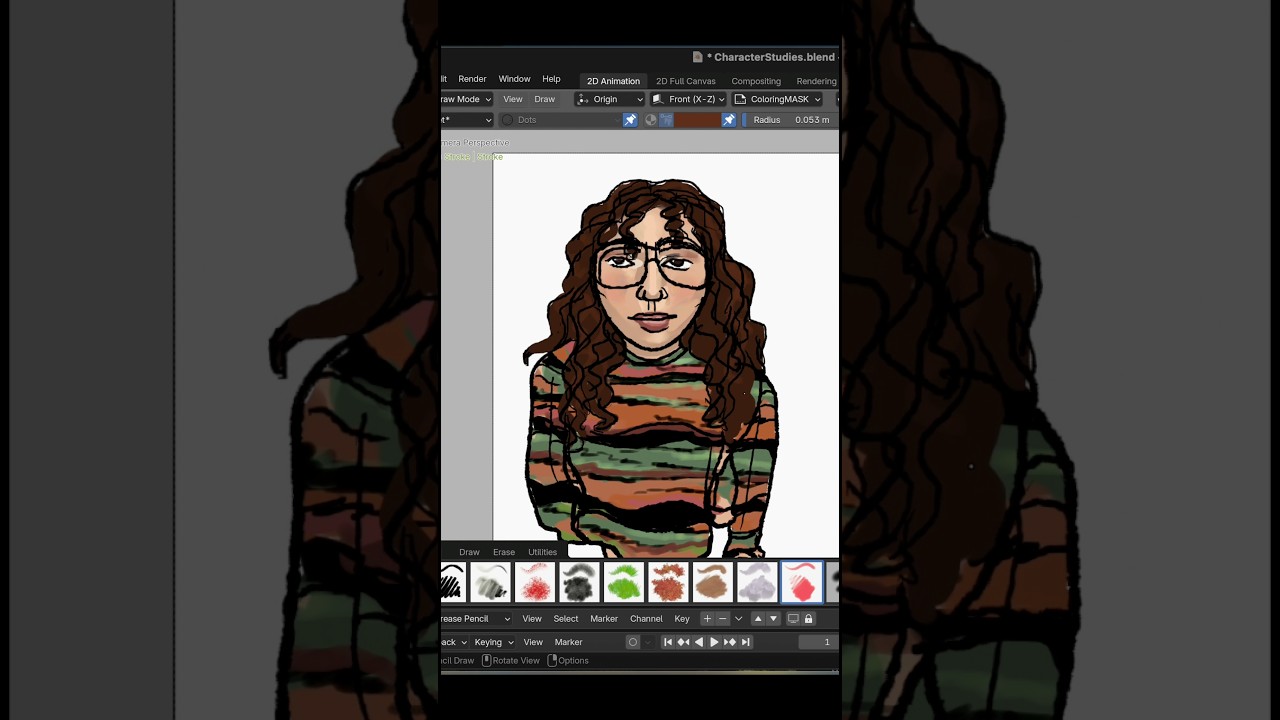Jump to the previous keyframe
This screenshot has height=720, width=1280.
(683, 642)
